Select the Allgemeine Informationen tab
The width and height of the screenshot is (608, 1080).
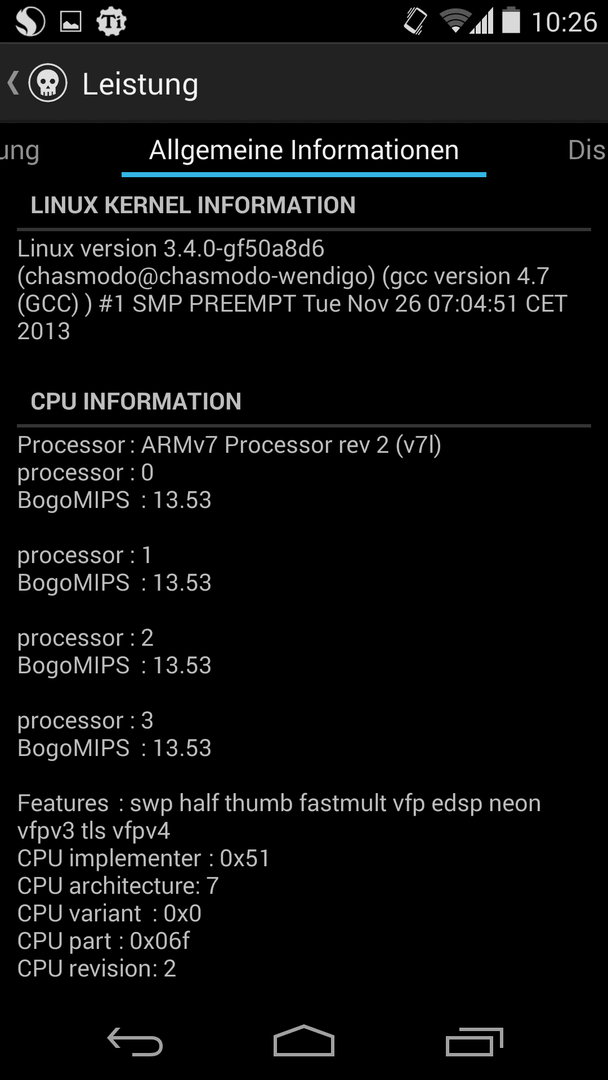pyautogui.click(x=304, y=150)
